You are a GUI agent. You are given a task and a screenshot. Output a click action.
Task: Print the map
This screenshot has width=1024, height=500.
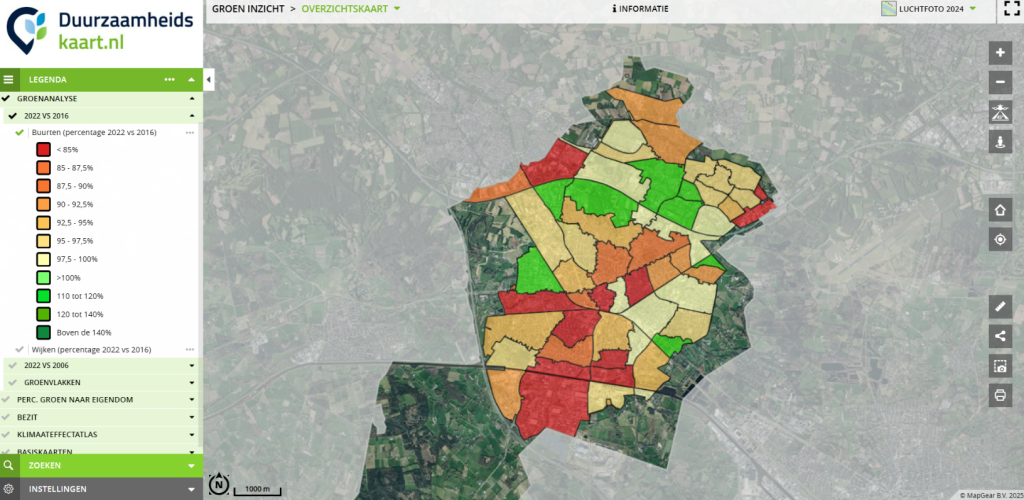(999, 395)
